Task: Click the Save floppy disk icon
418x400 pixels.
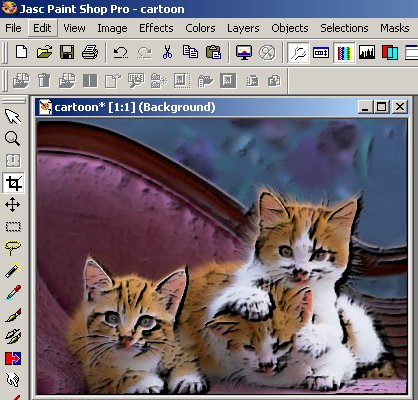Action: [67, 52]
